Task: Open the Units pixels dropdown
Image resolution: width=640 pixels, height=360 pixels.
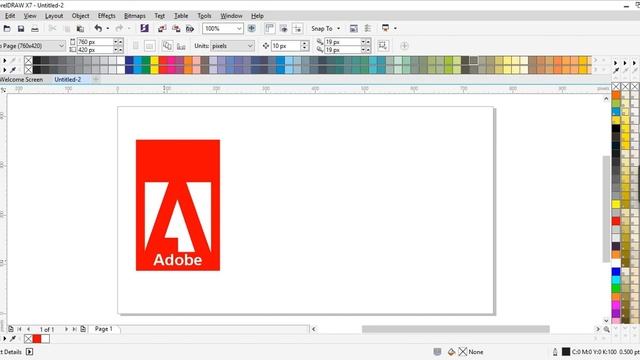Action: tap(232, 46)
